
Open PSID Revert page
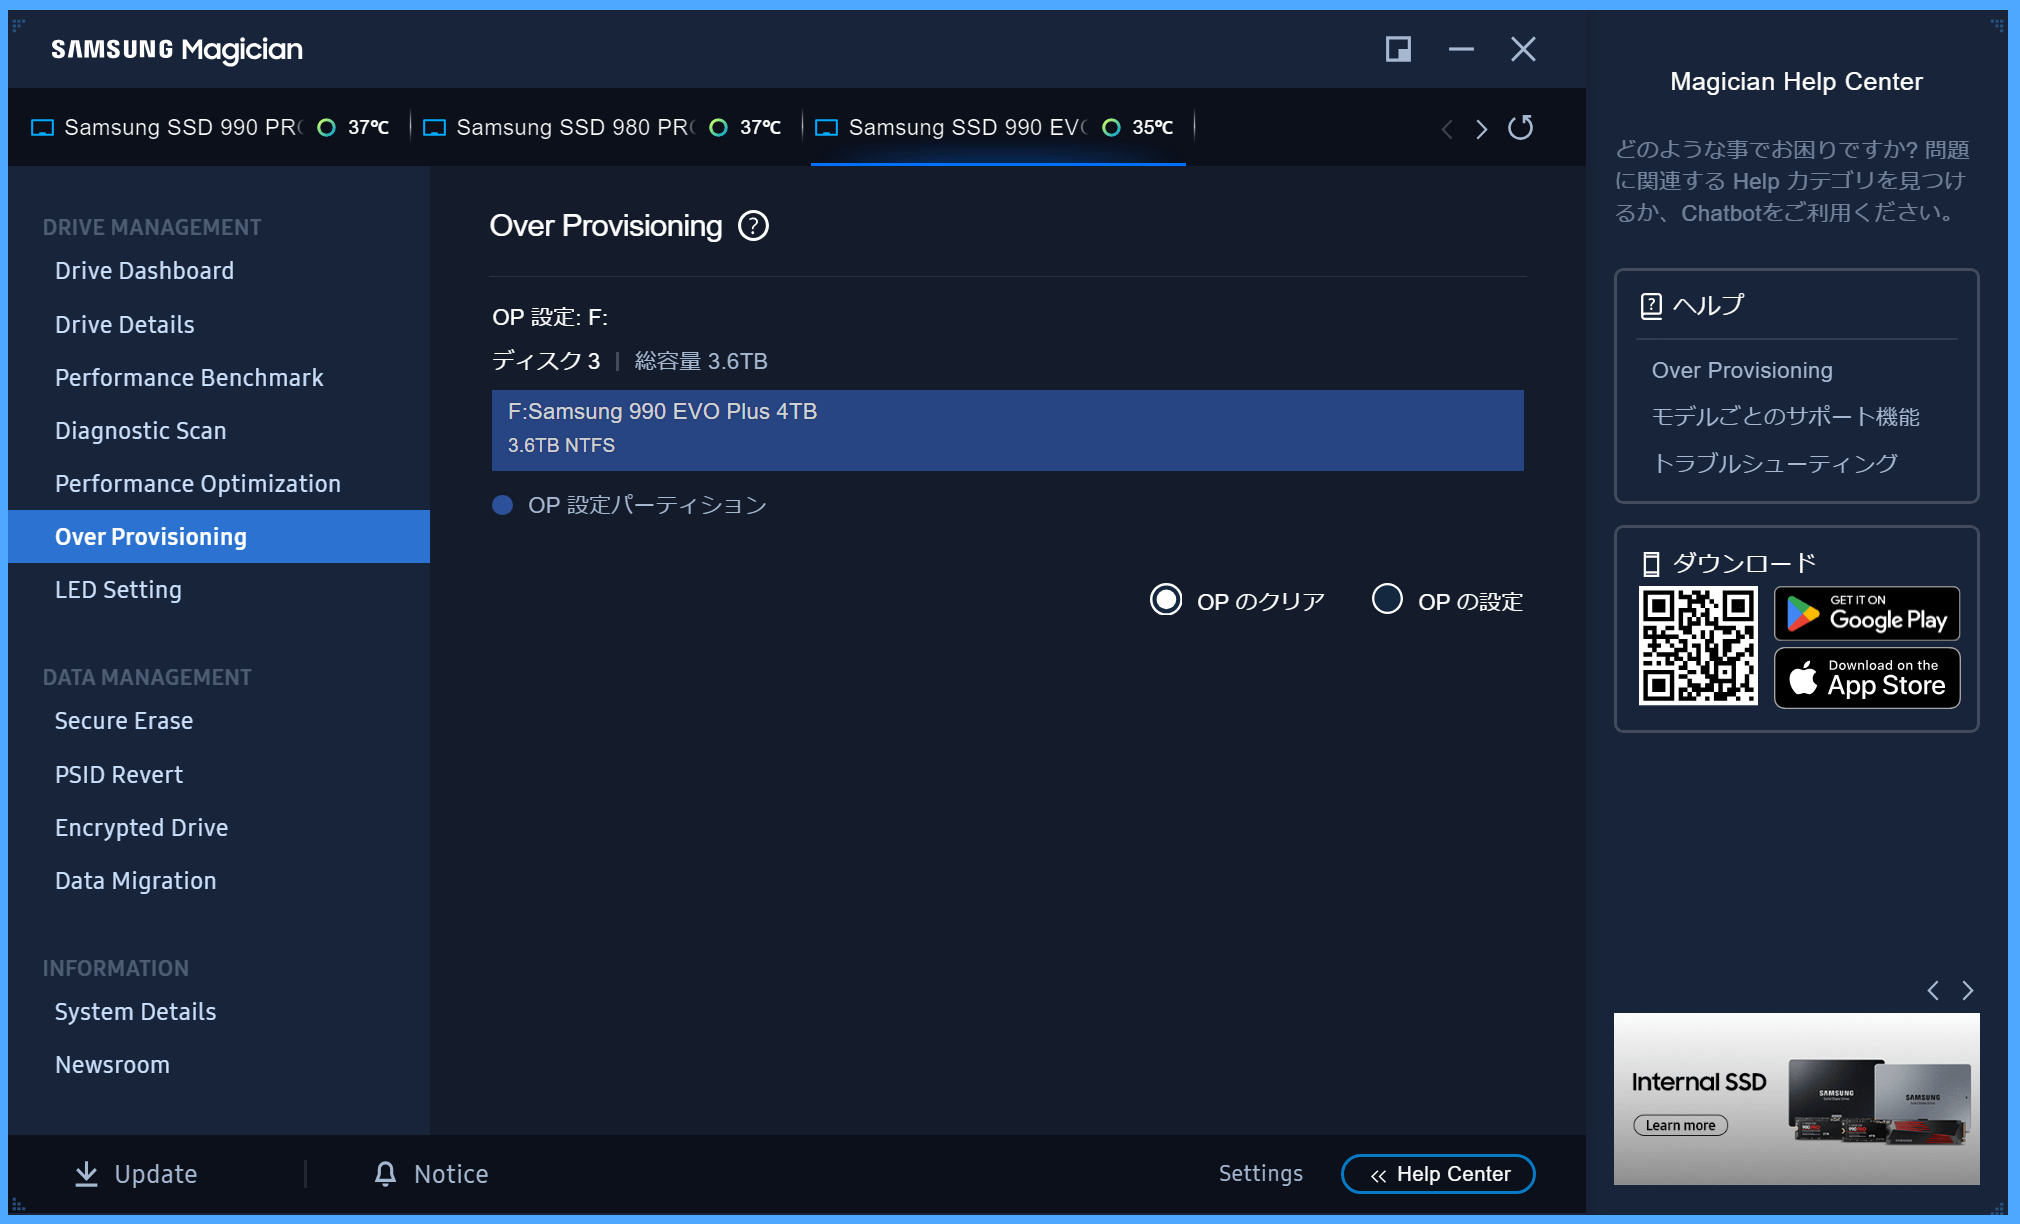coord(119,775)
